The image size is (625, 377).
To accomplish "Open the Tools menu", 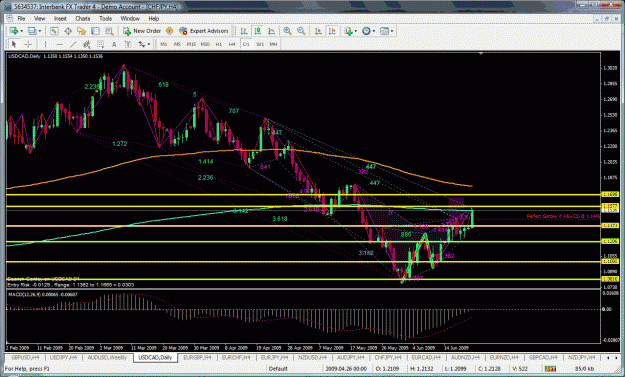I will 105,18.
